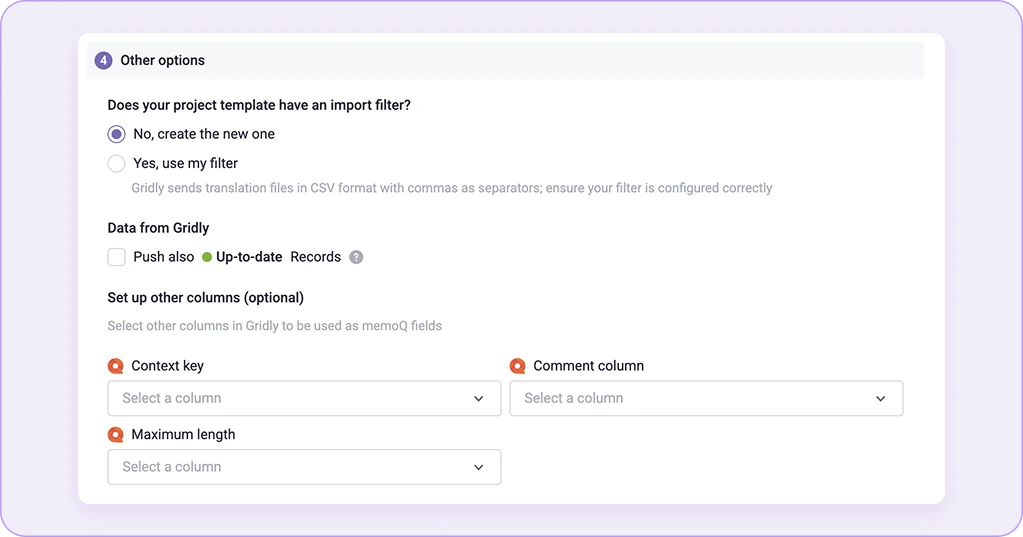Click the green Up-to-date status dot
The height and width of the screenshot is (537, 1023).
(207, 257)
